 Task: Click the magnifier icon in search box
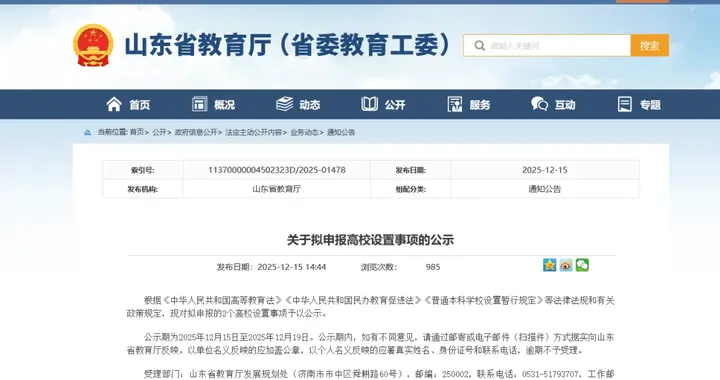click(479, 45)
